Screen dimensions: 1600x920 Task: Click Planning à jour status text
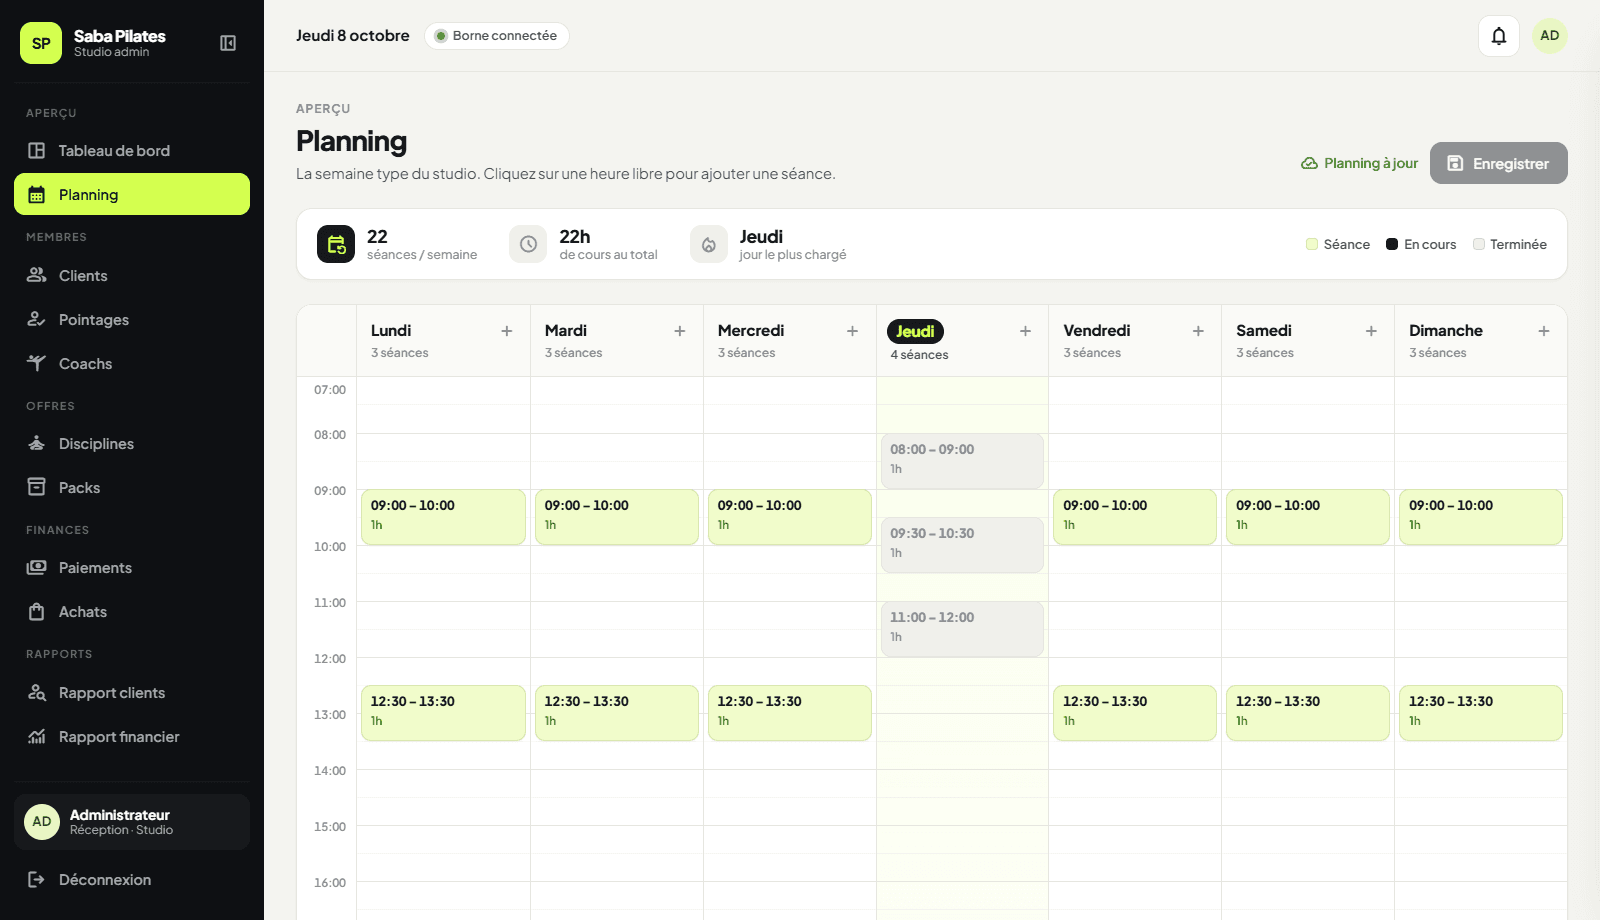click(x=1371, y=163)
